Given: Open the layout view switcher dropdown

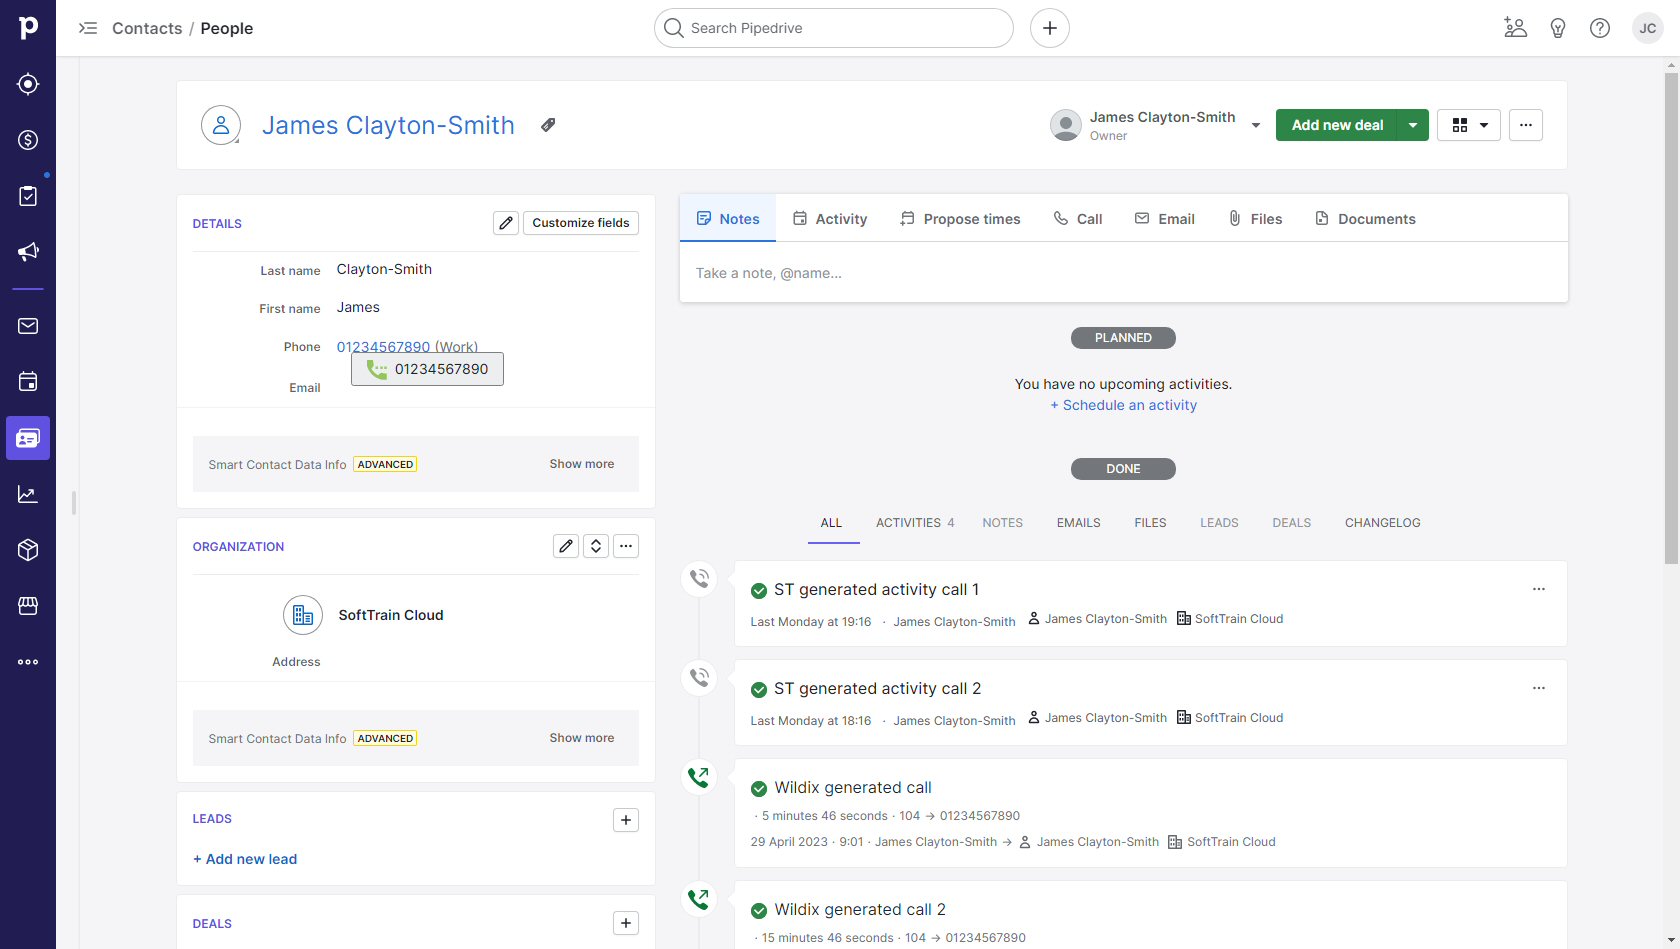Looking at the screenshot, I should [1469, 125].
